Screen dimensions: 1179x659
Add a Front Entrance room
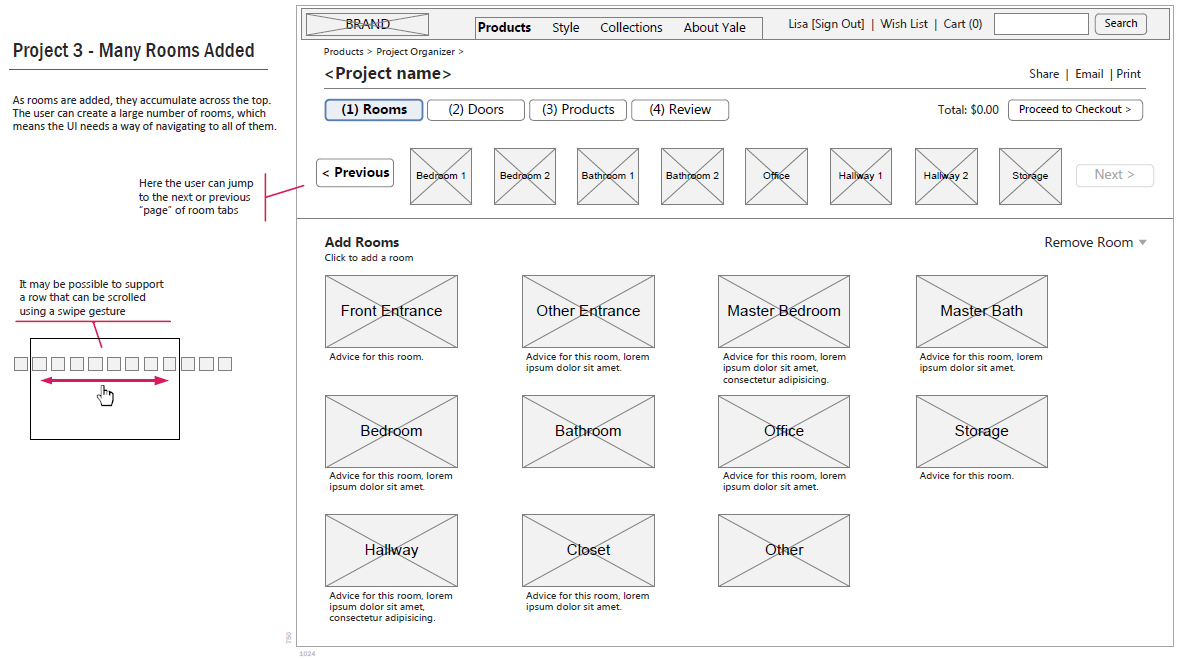(x=391, y=311)
